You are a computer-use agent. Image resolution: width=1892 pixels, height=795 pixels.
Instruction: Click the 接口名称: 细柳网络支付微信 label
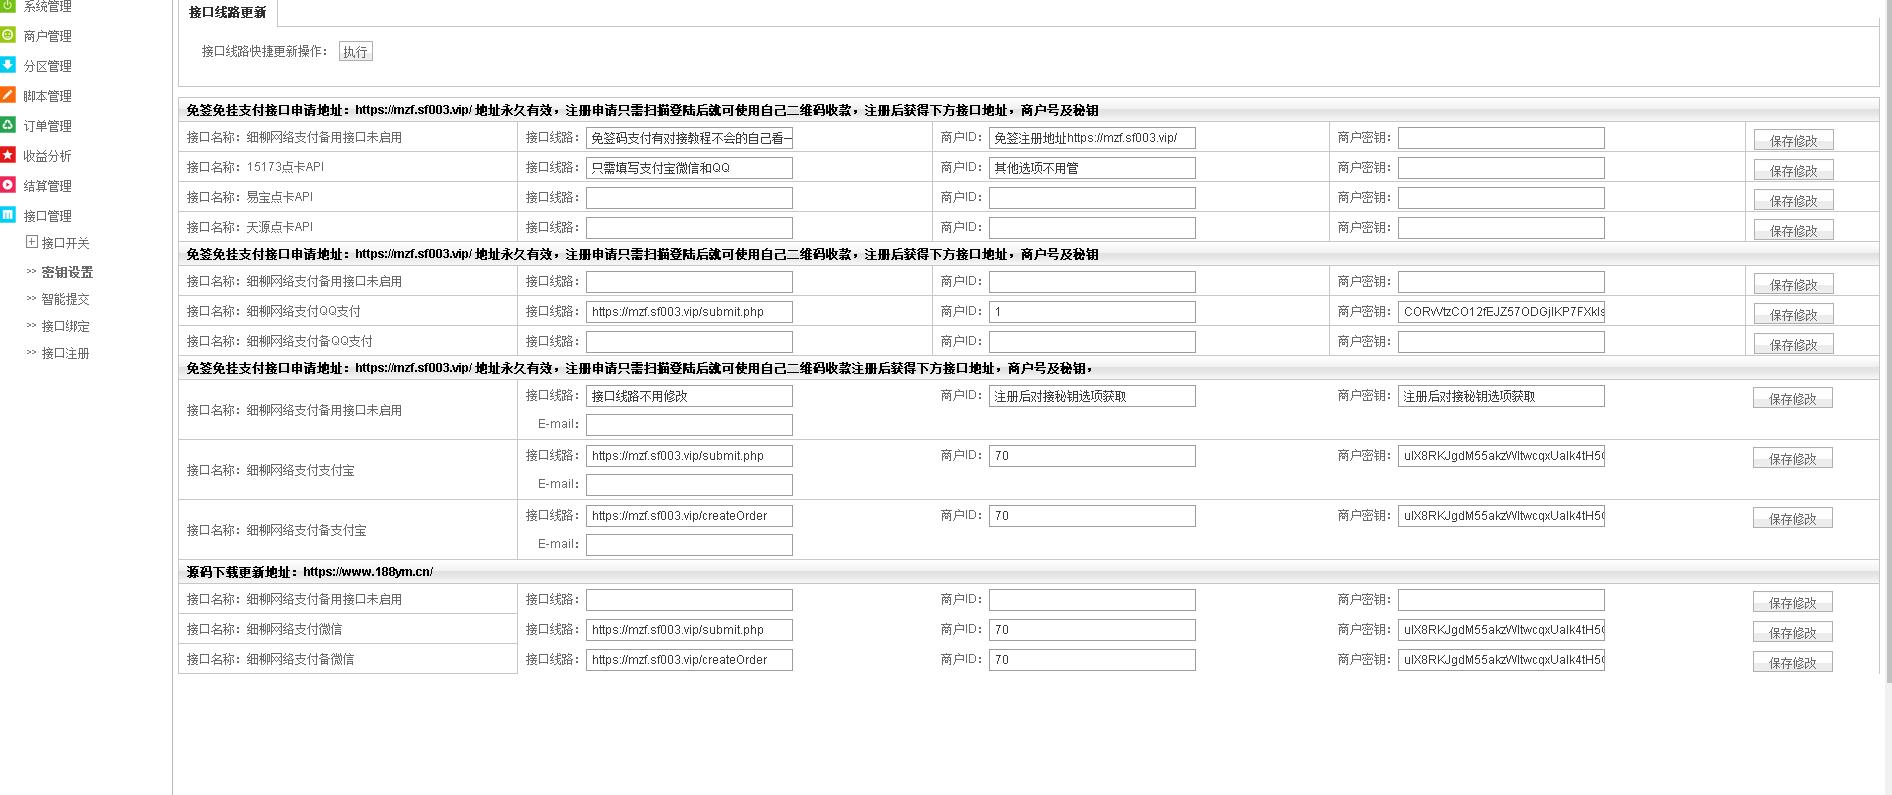[x=264, y=629]
